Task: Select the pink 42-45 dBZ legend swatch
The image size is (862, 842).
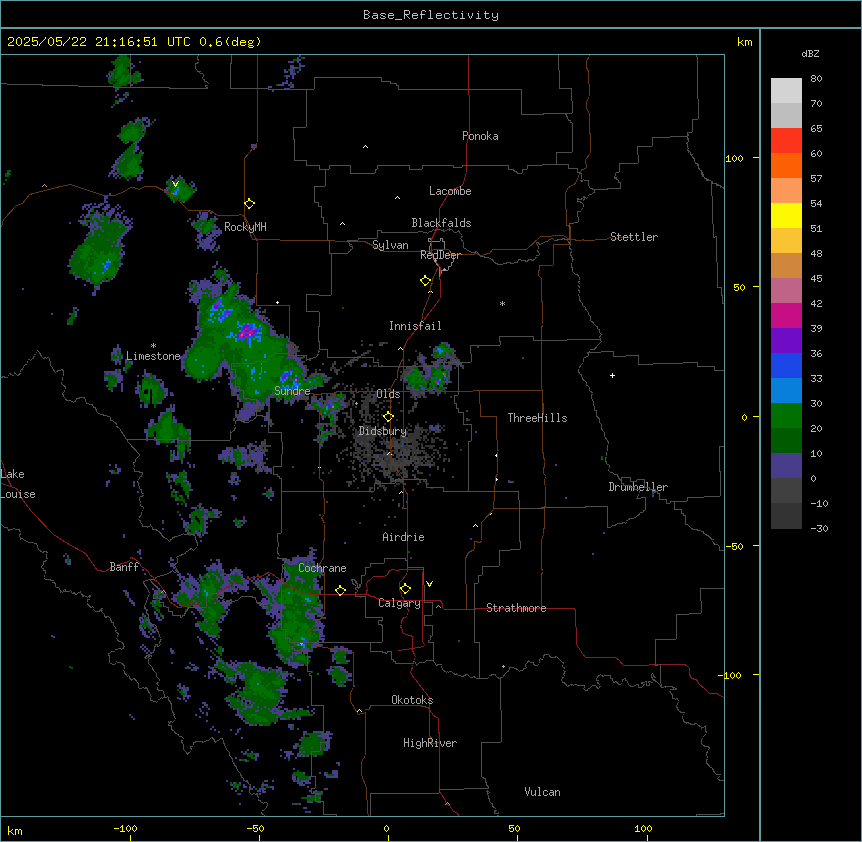Action: tap(786, 291)
